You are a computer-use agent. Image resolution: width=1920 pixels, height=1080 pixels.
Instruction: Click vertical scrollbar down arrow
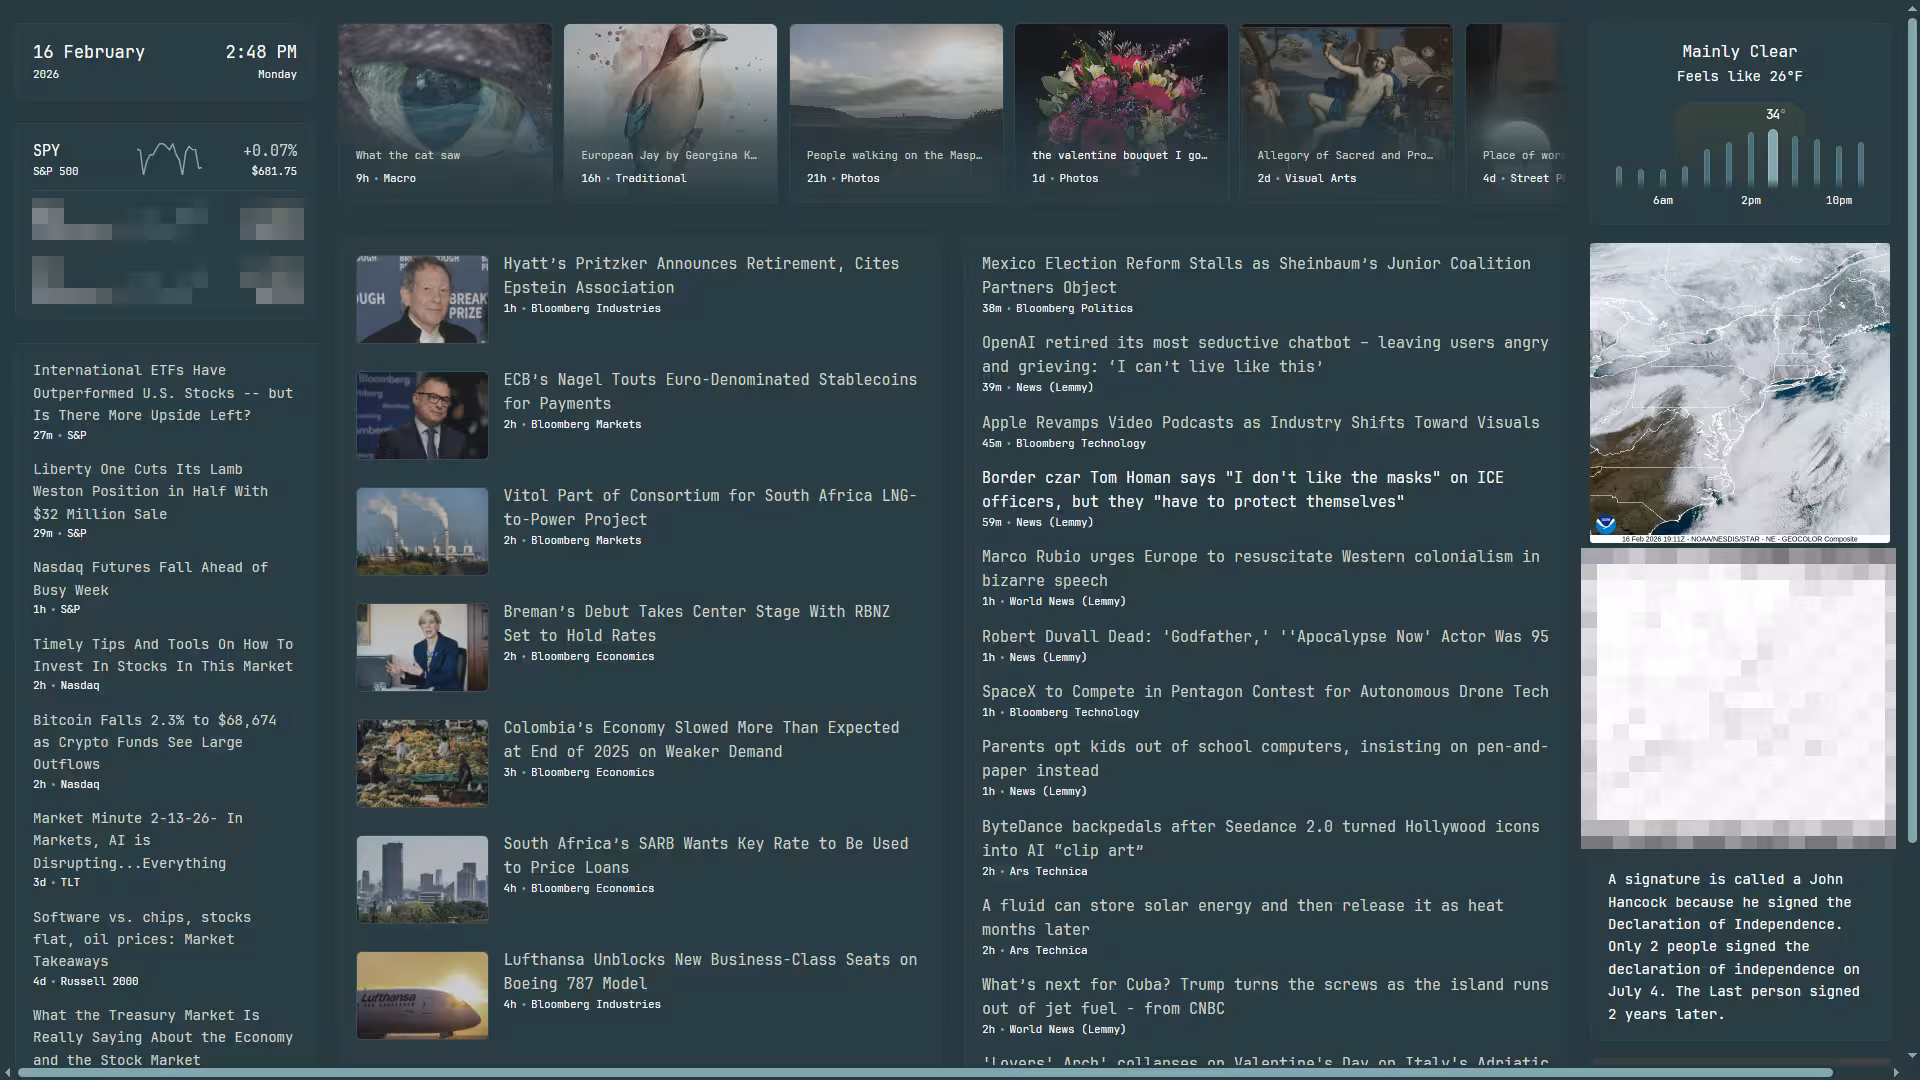pos(1912,1055)
